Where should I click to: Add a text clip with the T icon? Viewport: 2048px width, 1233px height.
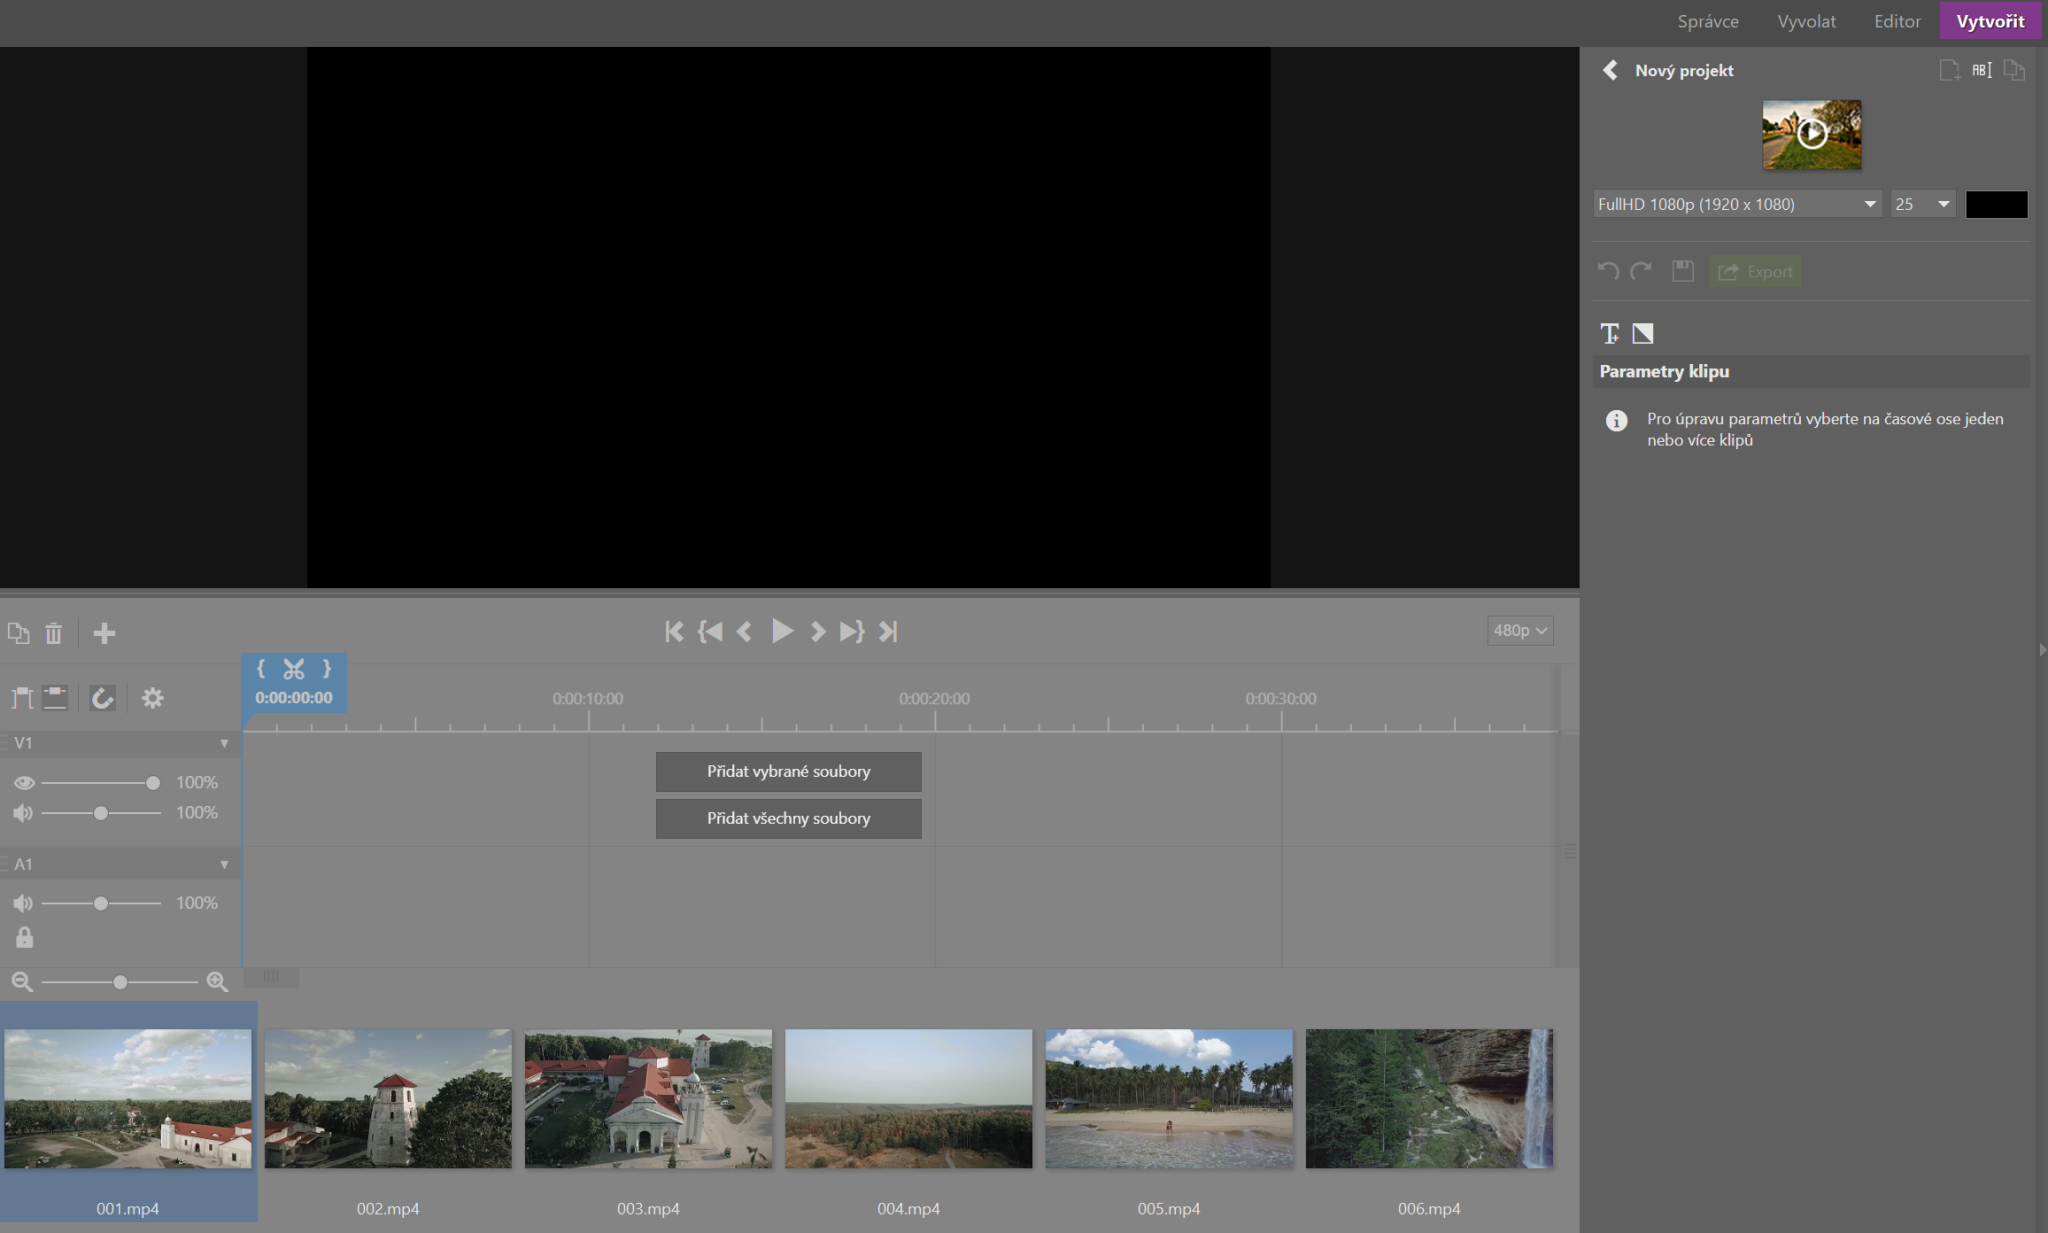point(1610,333)
